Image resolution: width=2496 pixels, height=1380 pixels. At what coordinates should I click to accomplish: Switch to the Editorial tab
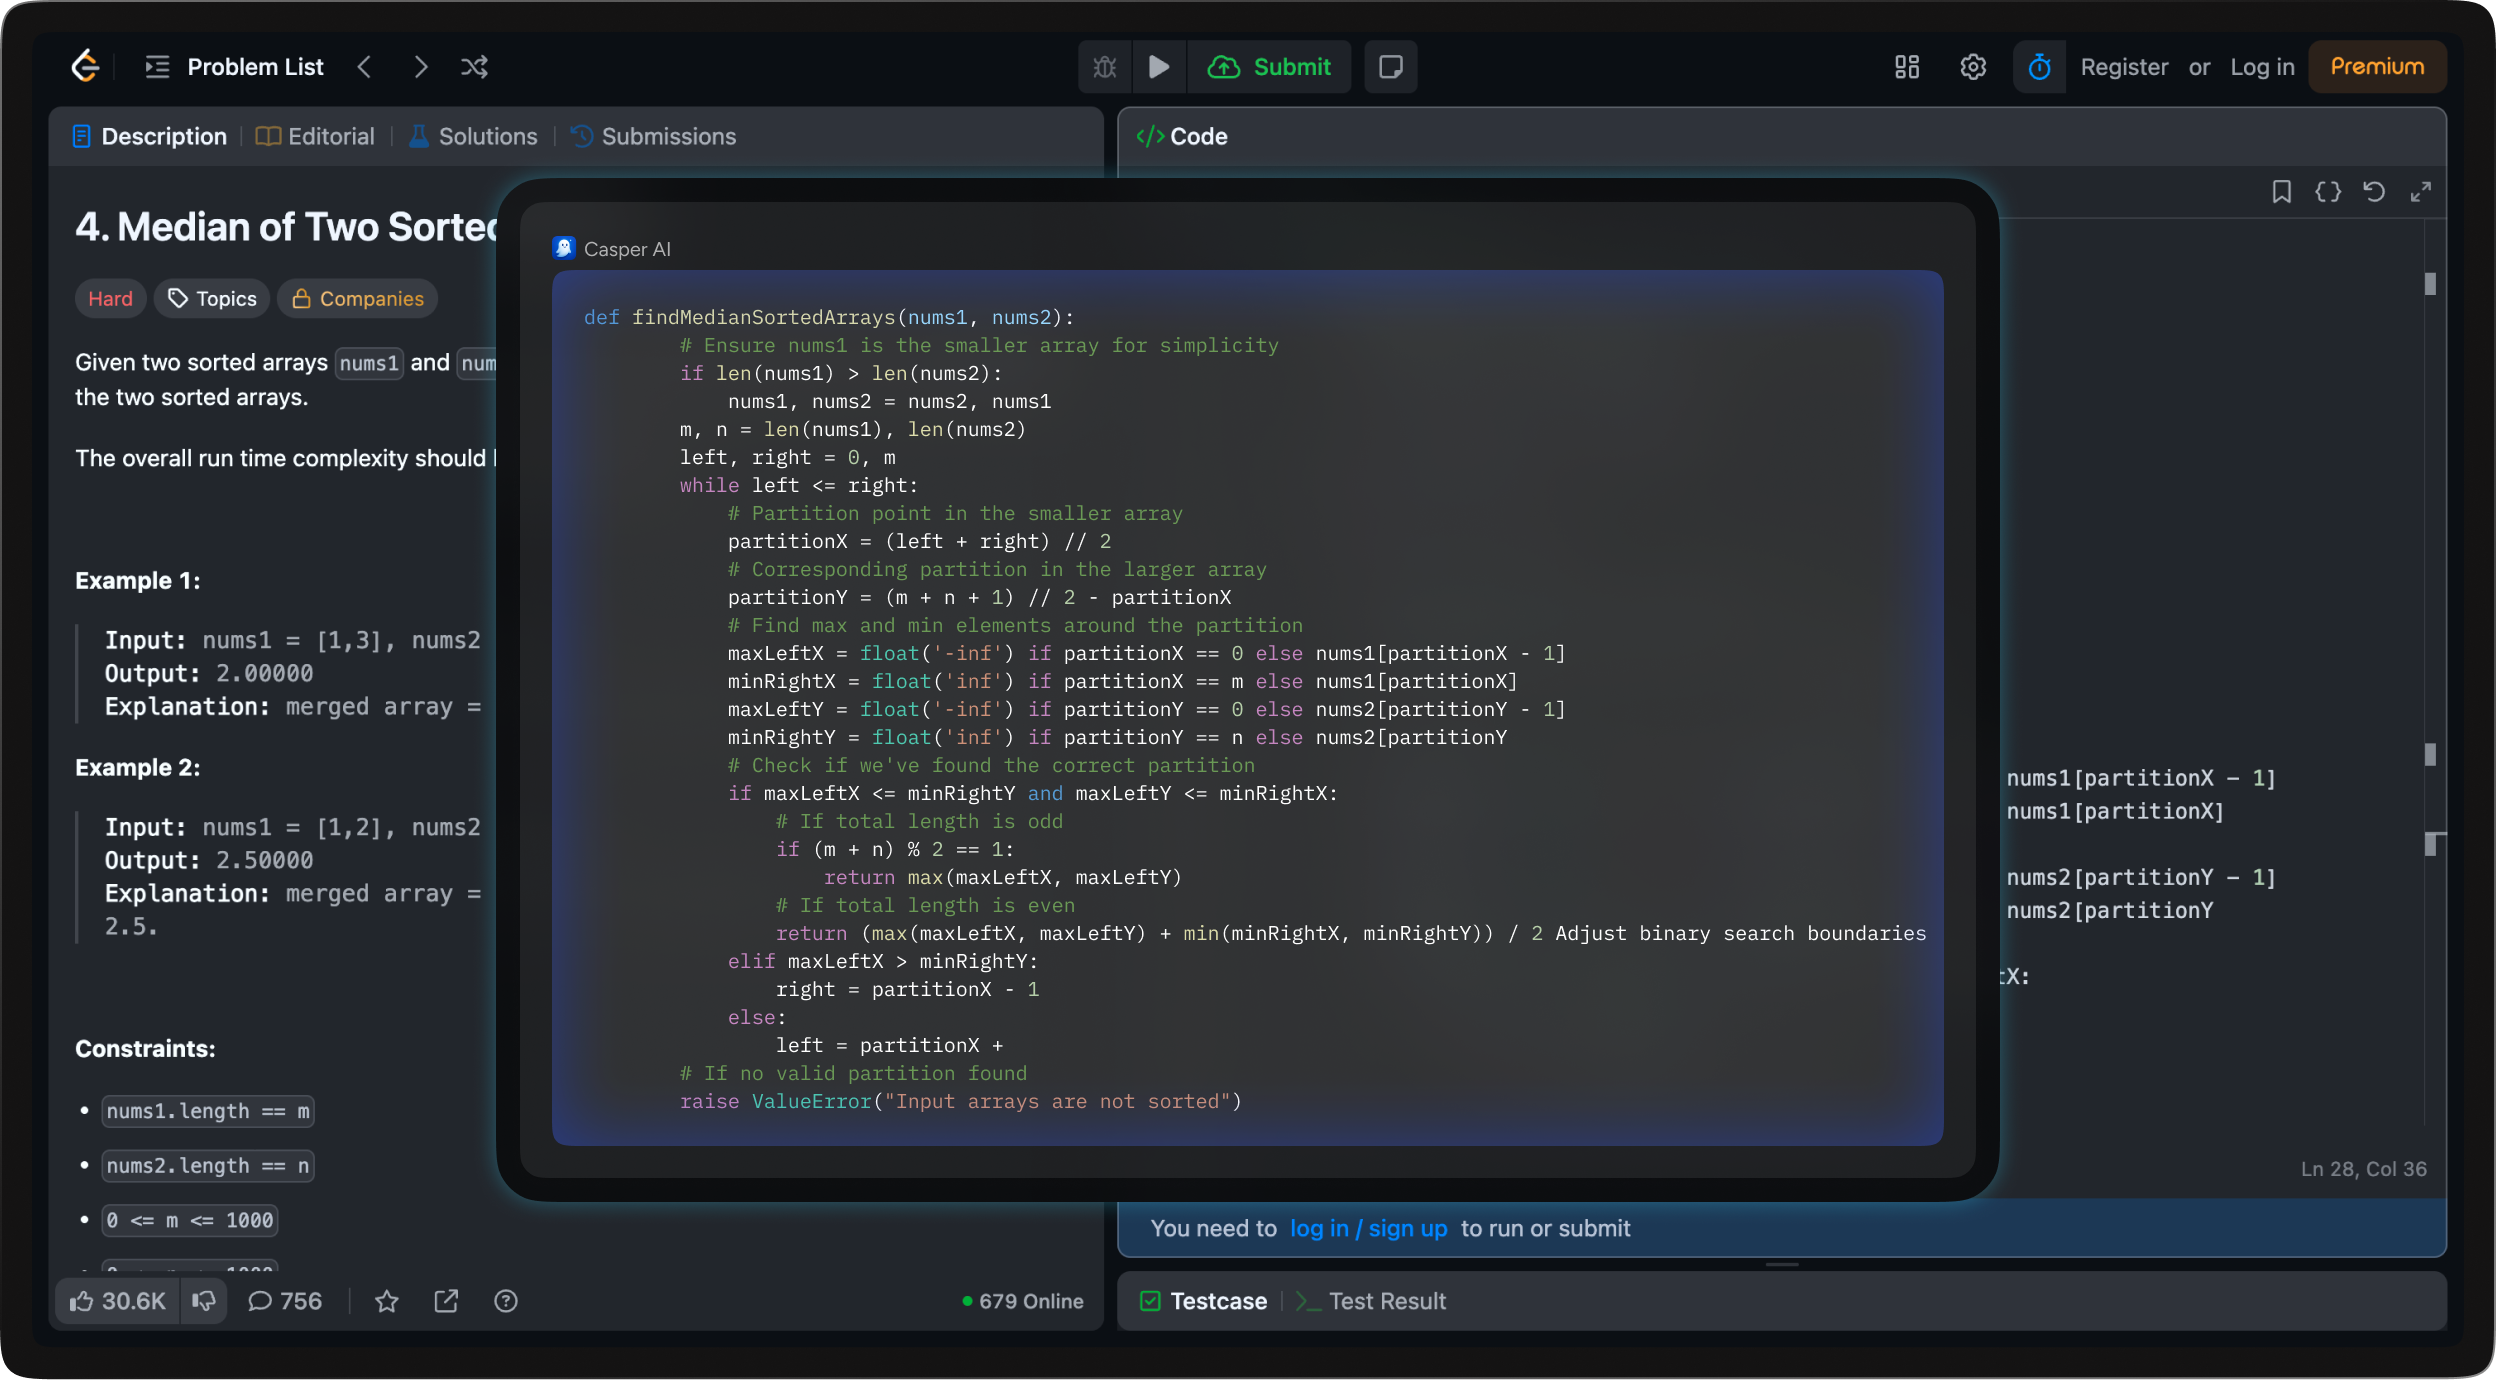(316, 137)
